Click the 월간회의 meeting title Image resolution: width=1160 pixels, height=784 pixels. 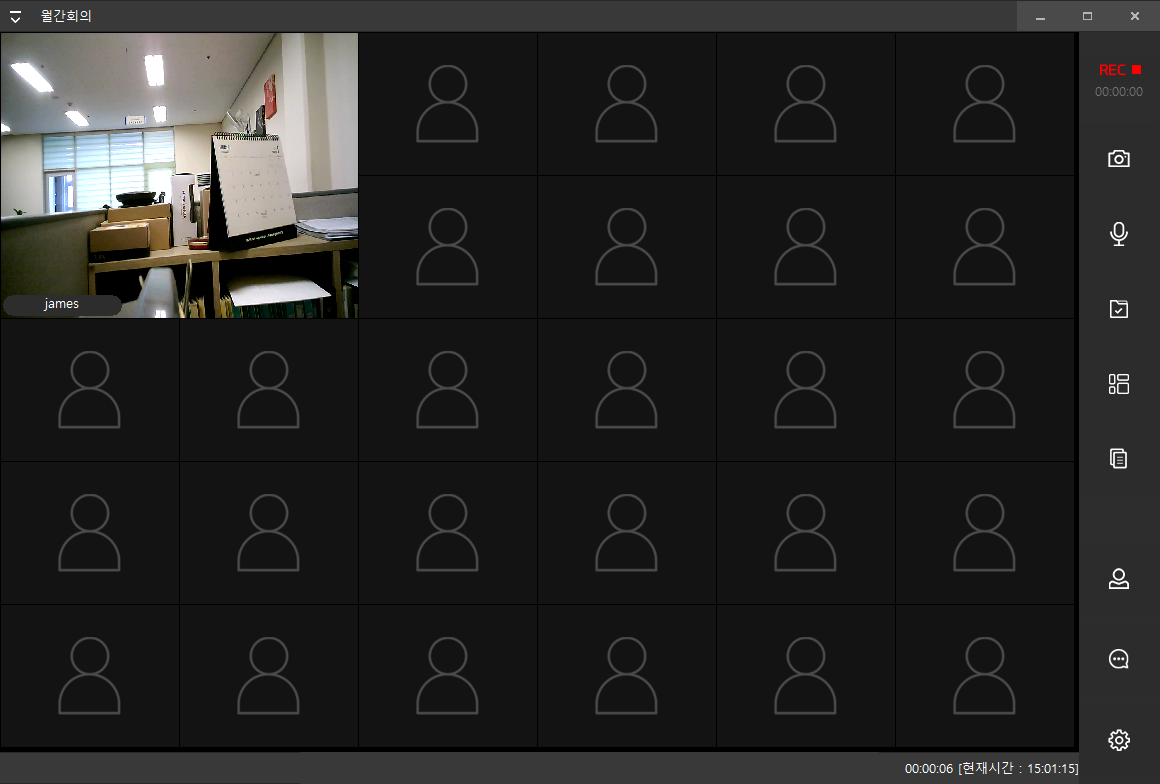pos(66,16)
